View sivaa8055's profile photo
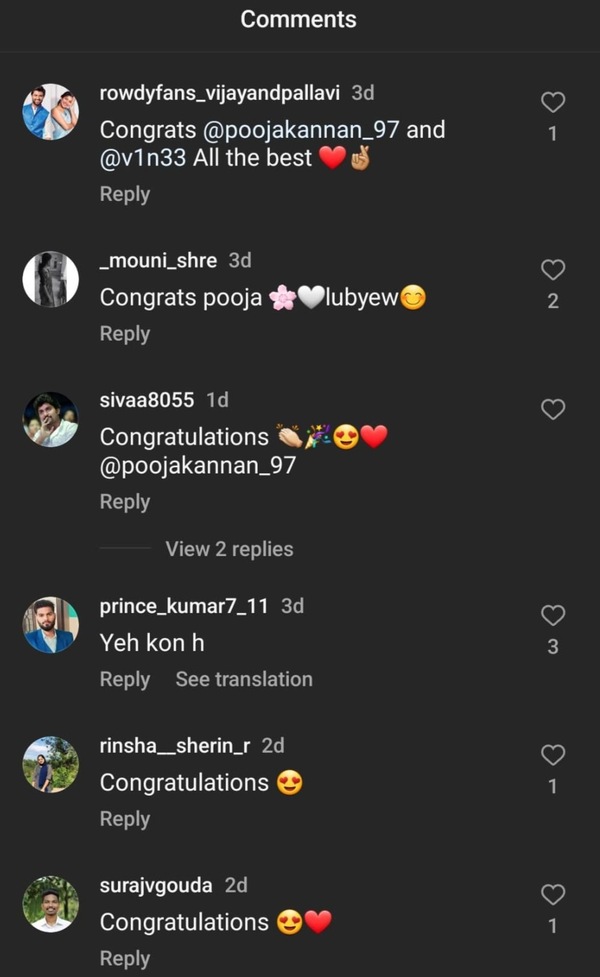Image resolution: width=600 pixels, height=977 pixels. tap(50, 419)
